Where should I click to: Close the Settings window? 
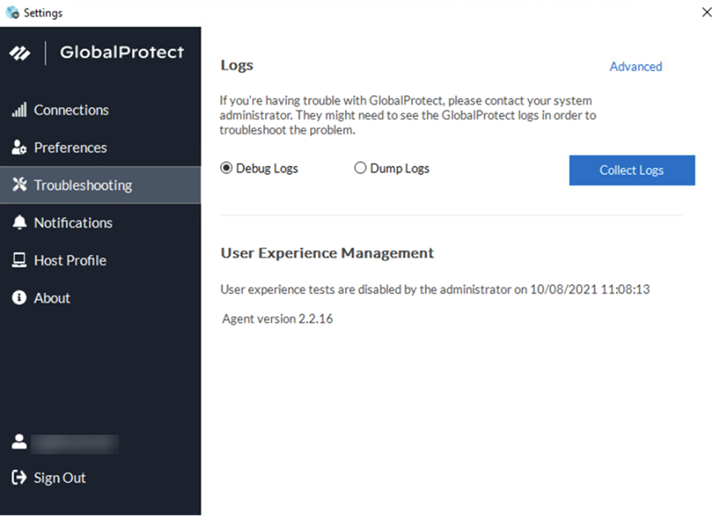pos(705,13)
